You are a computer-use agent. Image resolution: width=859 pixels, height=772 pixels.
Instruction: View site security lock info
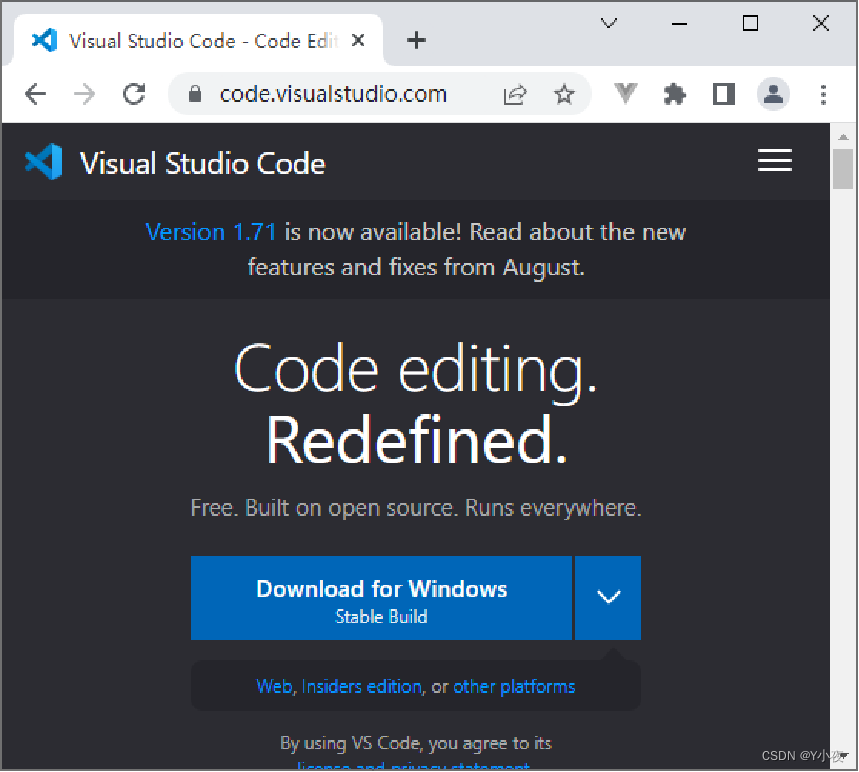point(194,94)
